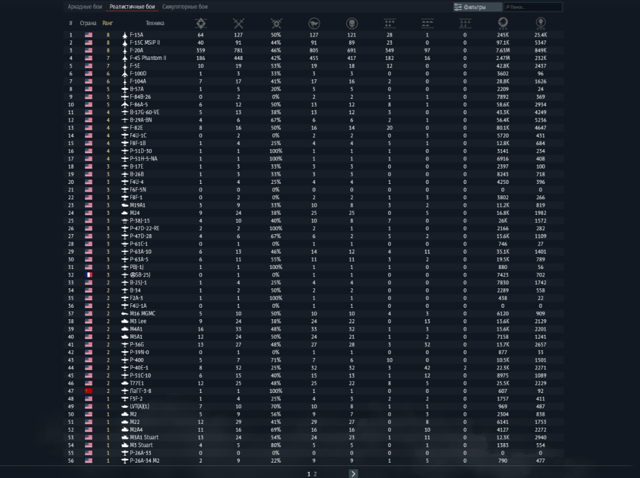Sort by air kills column icon
The width and height of the screenshot is (640, 478).
pyautogui.click(x=390, y=23)
